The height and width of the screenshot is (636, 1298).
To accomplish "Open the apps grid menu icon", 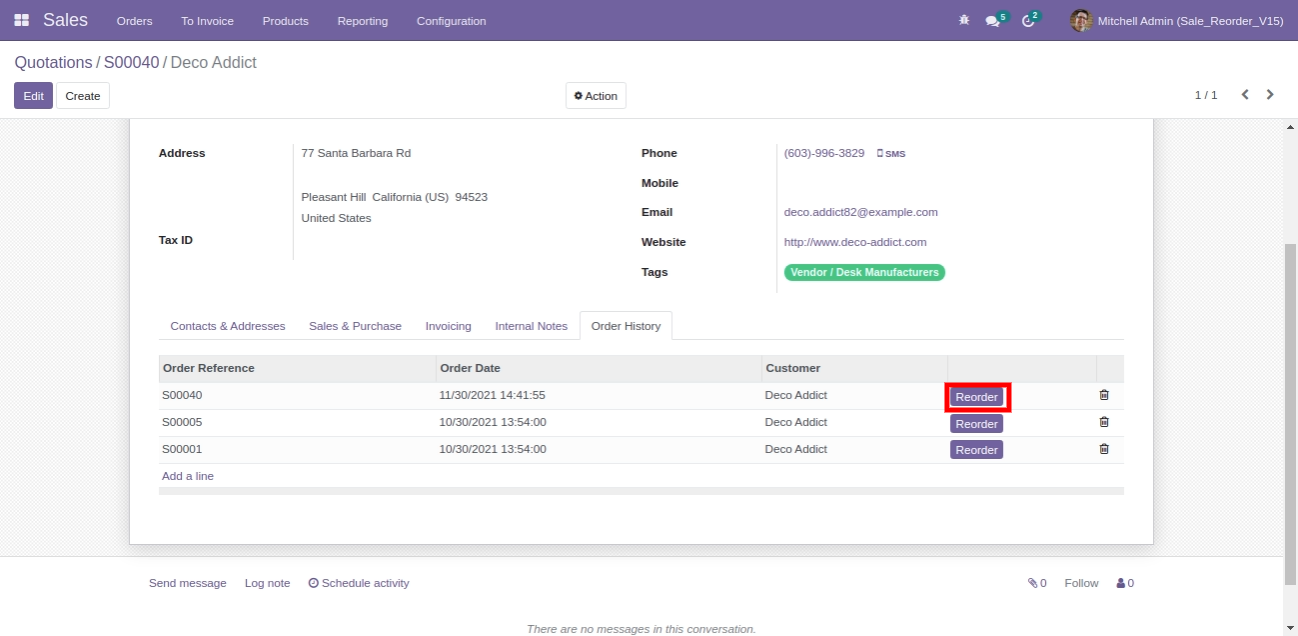I will click(x=21, y=20).
